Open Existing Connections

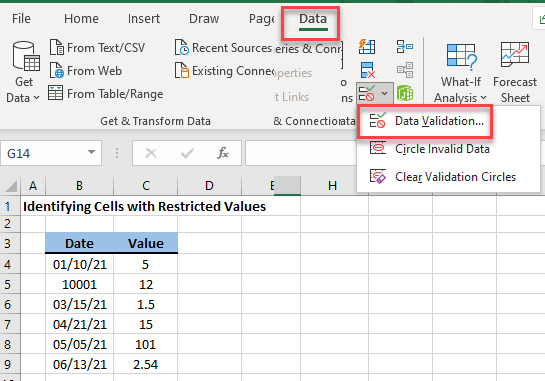tap(225, 71)
